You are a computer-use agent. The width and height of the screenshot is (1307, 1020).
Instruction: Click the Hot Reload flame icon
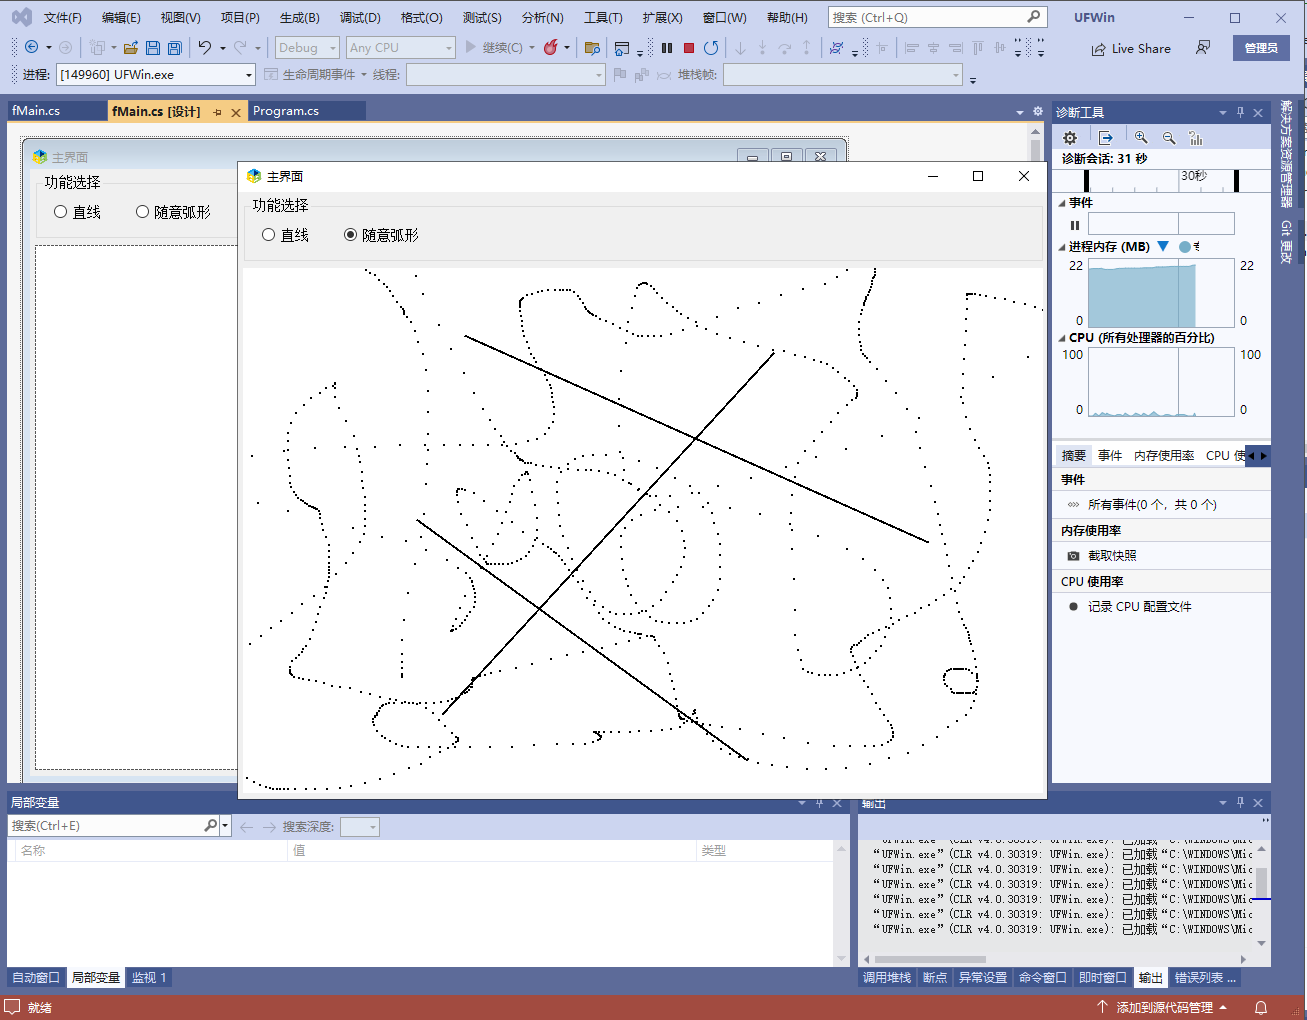551,47
